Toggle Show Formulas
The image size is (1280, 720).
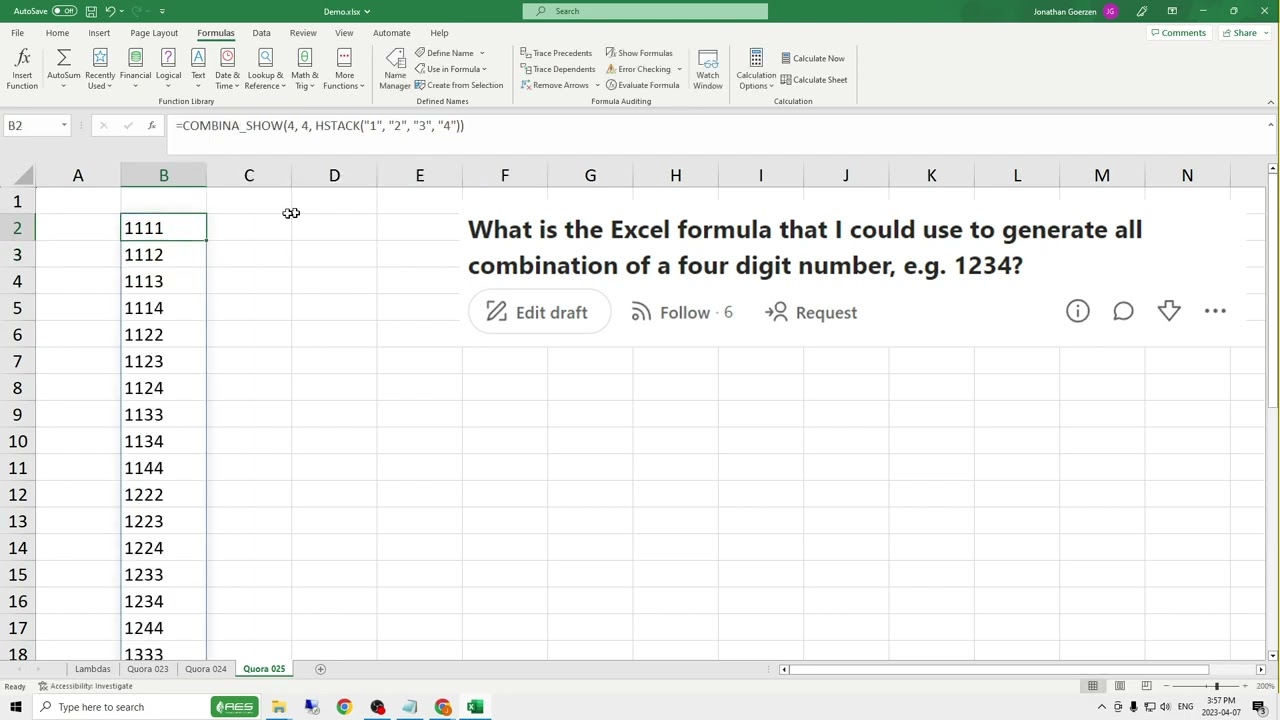pyautogui.click(x=639, y=53)
